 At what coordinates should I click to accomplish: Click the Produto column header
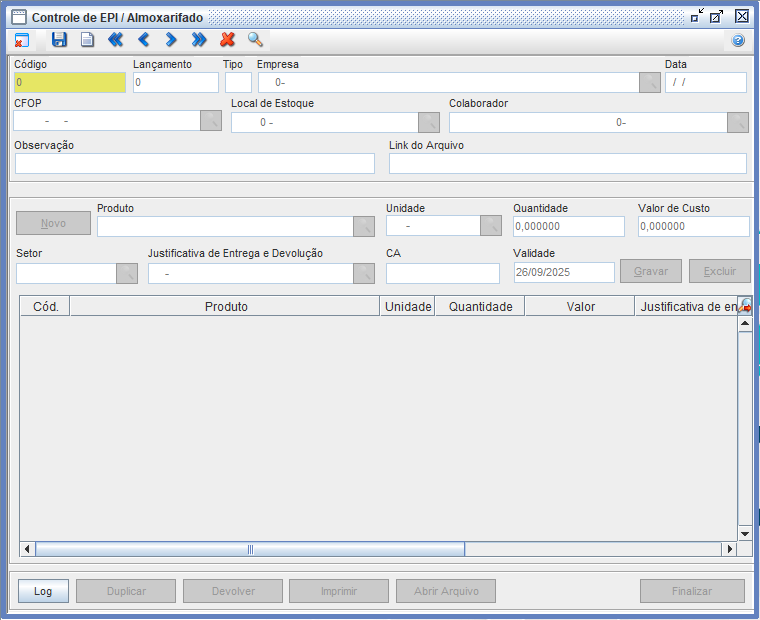[x=225, y=307]
